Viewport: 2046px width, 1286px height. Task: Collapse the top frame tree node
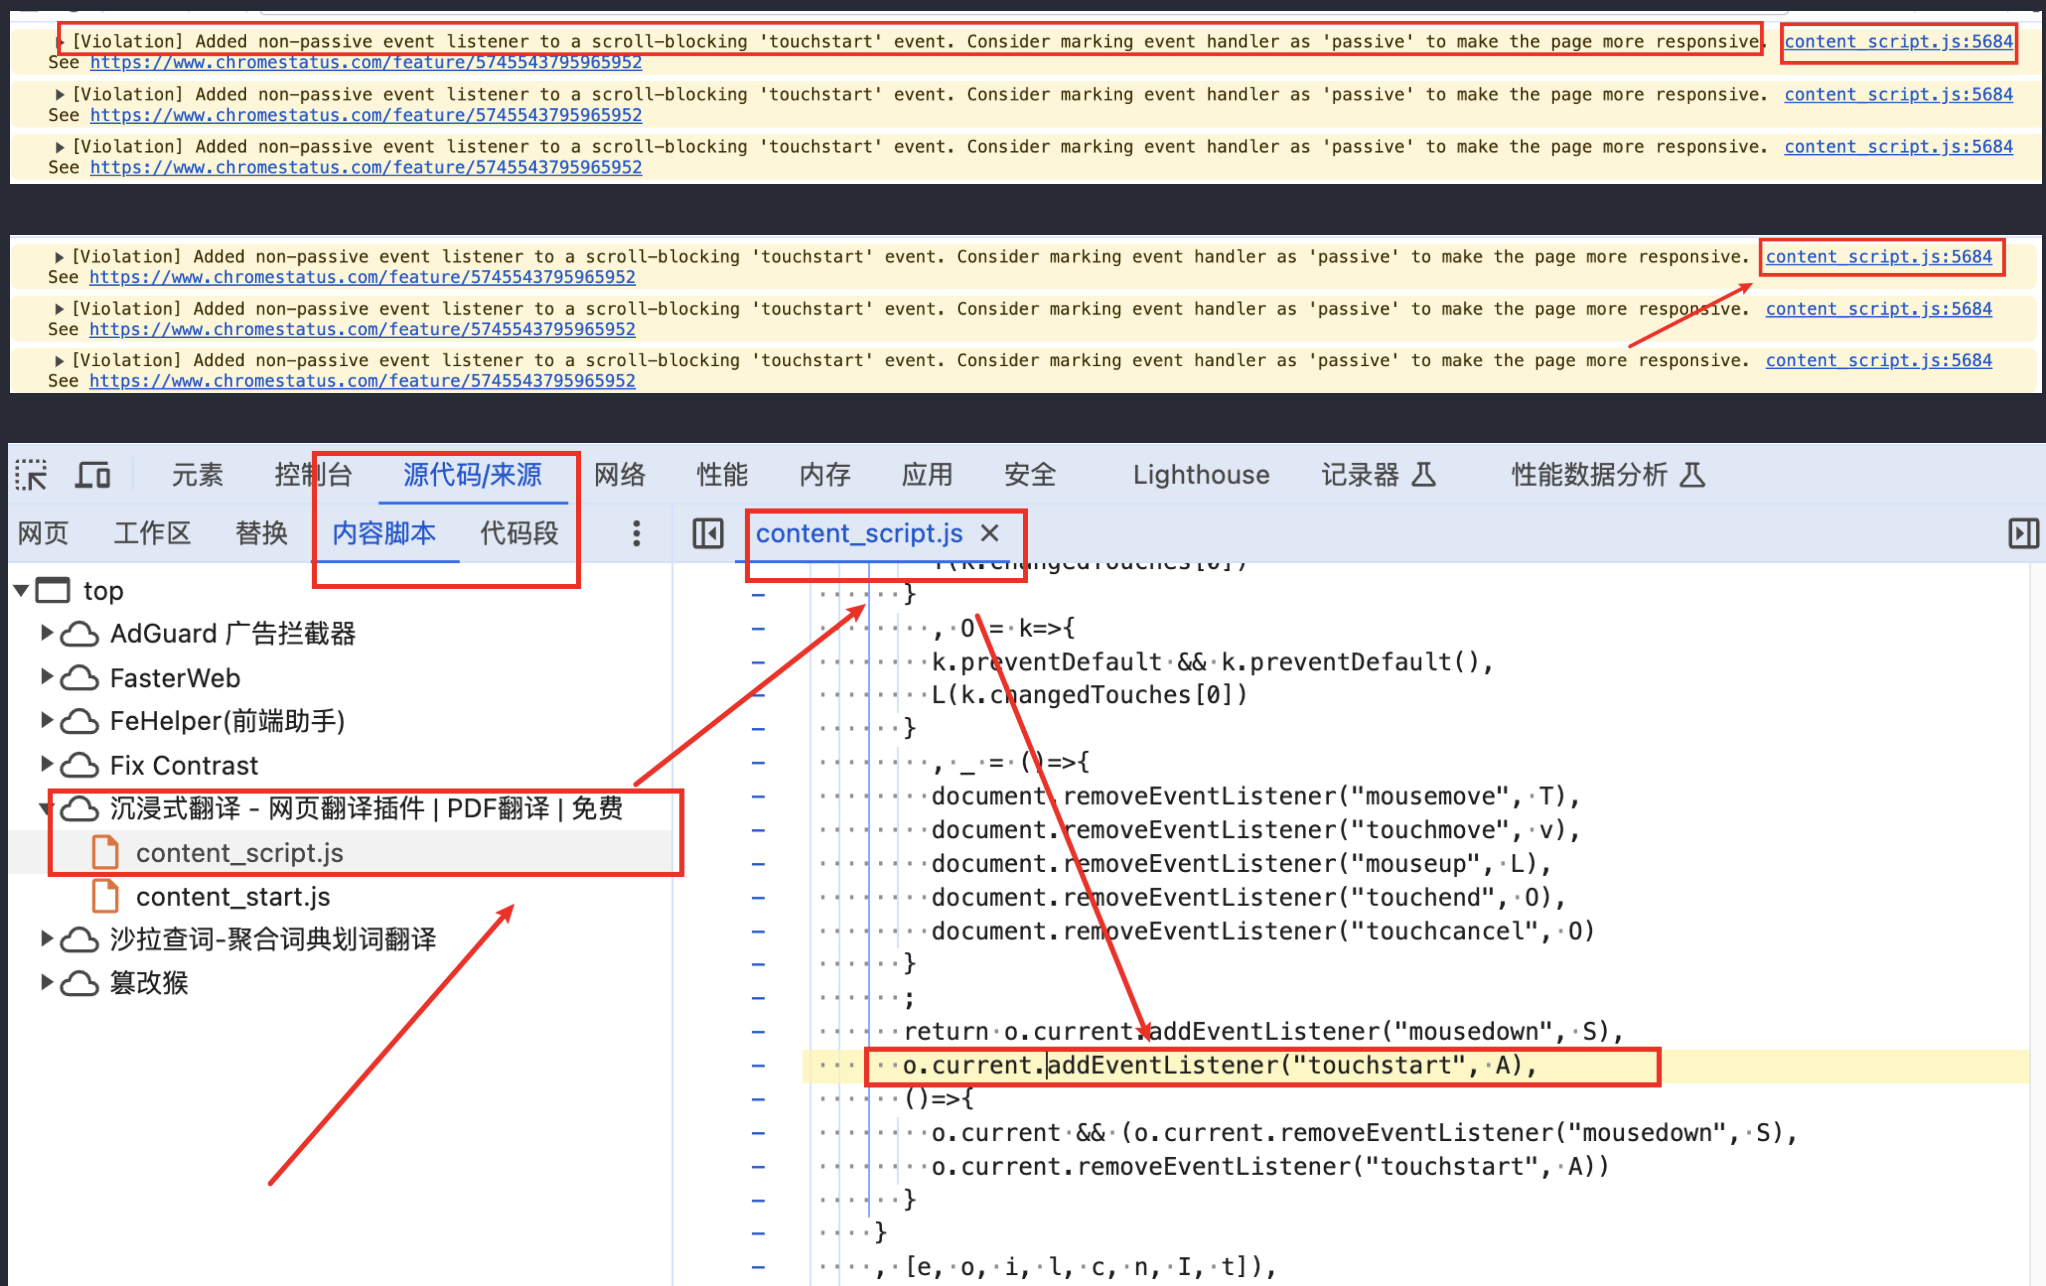20,591
